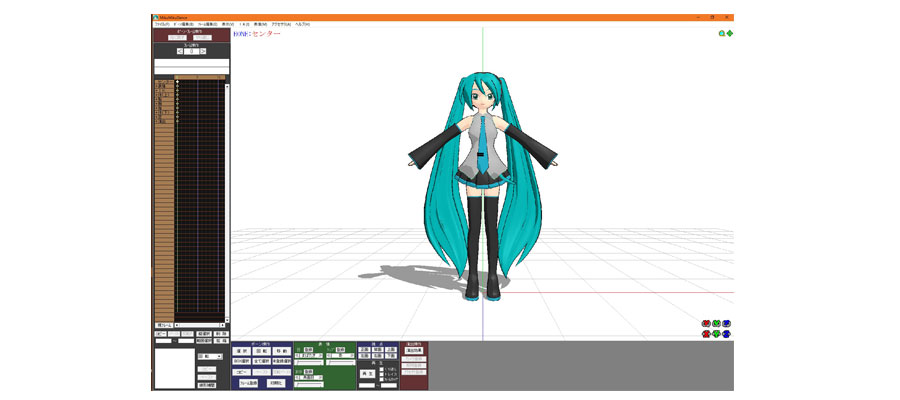Open the アクセサリ(A) menu

(x=281, y=24)
